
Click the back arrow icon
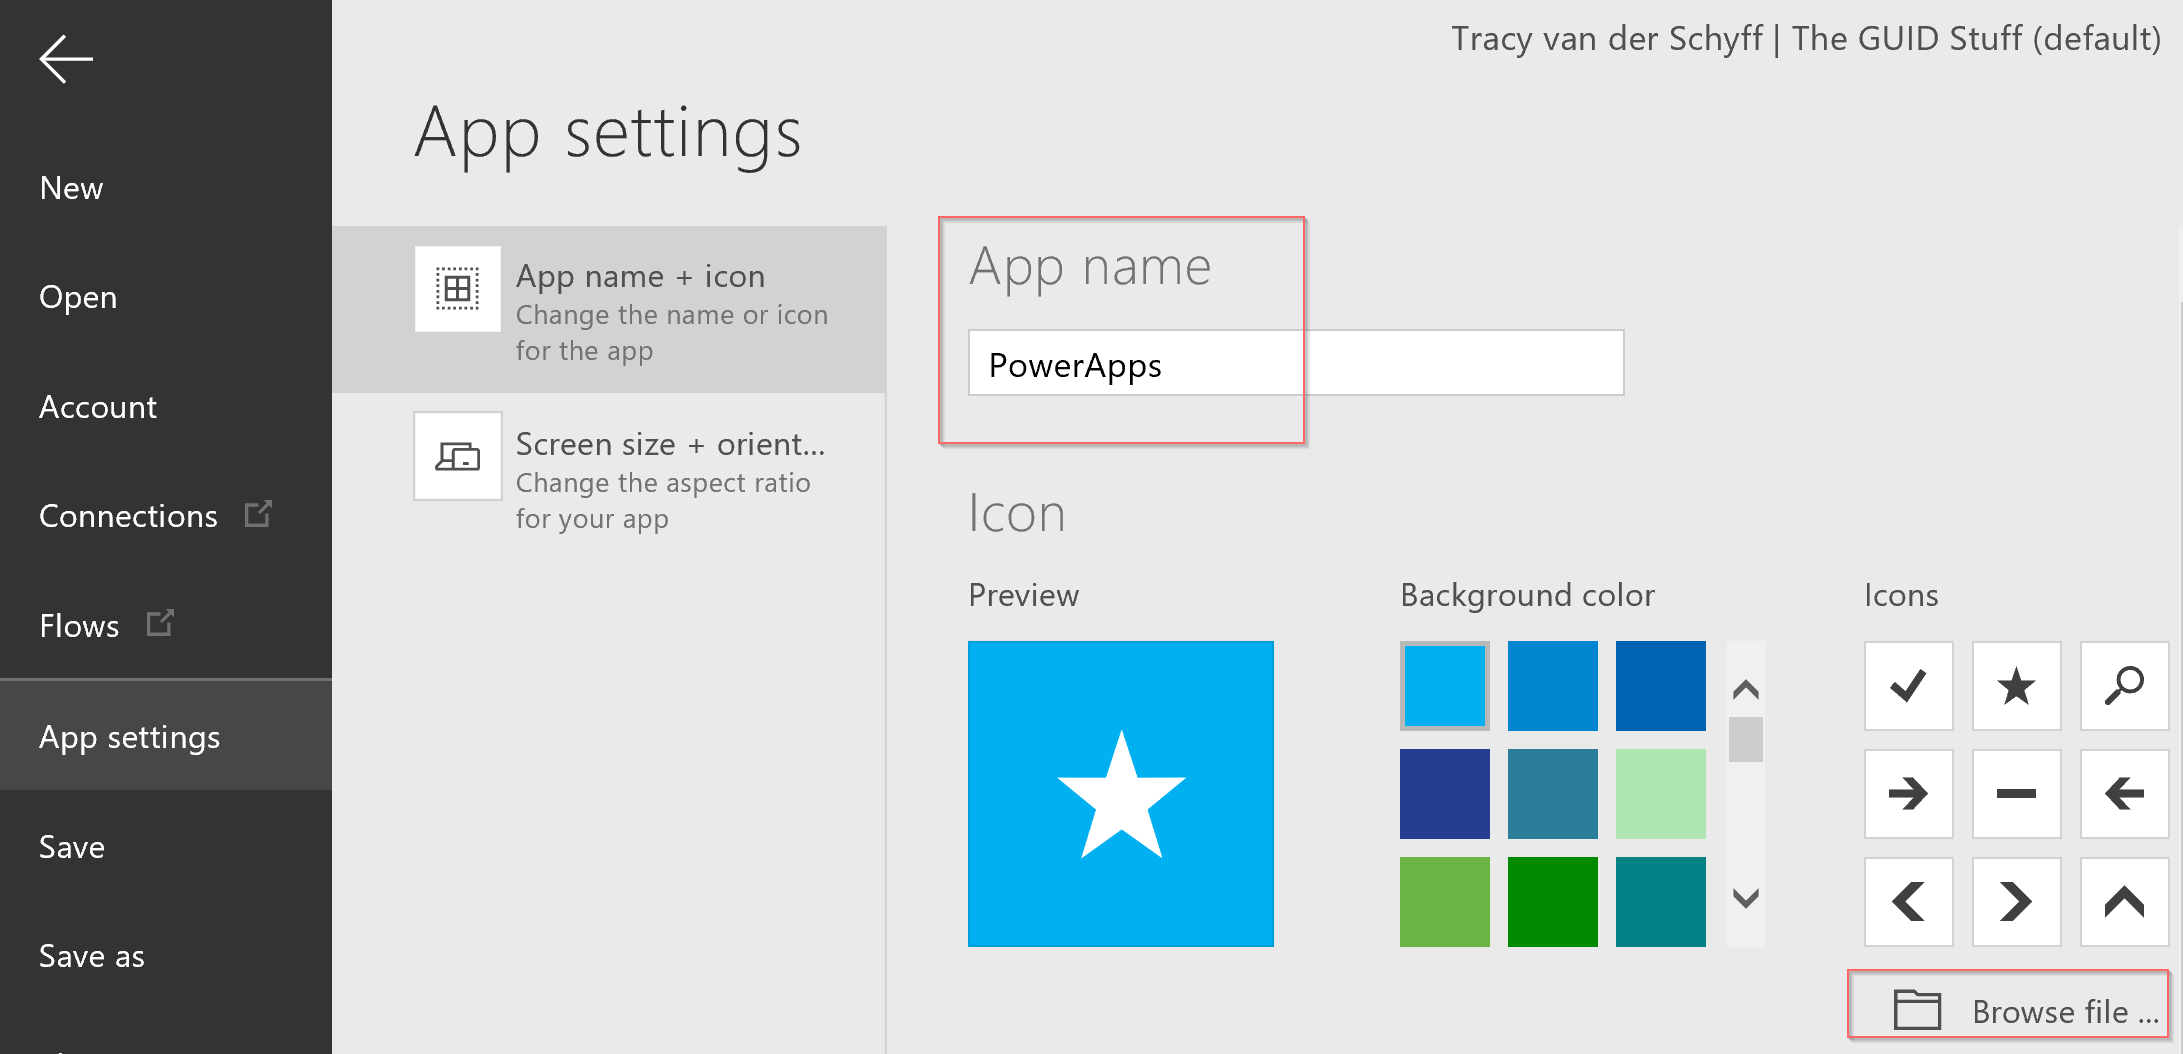pyautogui.click(x=66, y=59)
